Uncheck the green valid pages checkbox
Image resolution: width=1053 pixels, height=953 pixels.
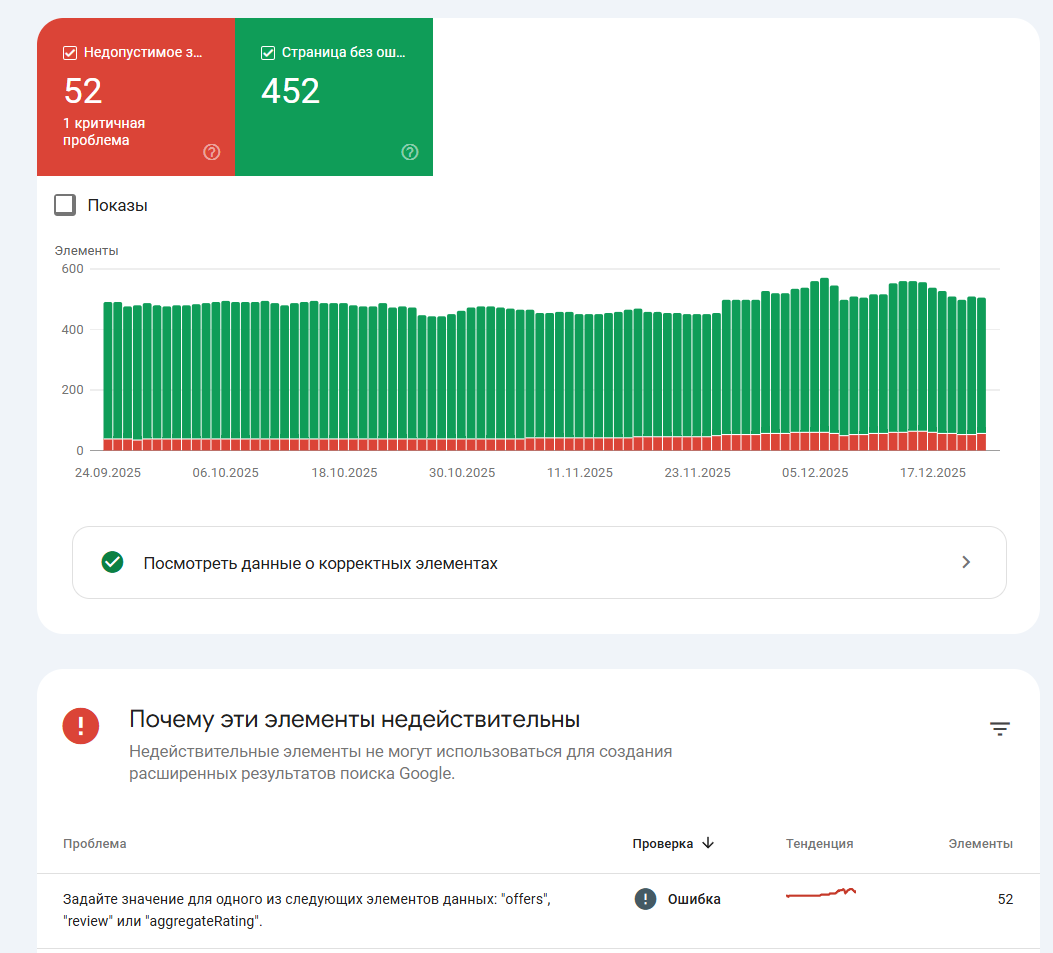[x=268, y=53]
